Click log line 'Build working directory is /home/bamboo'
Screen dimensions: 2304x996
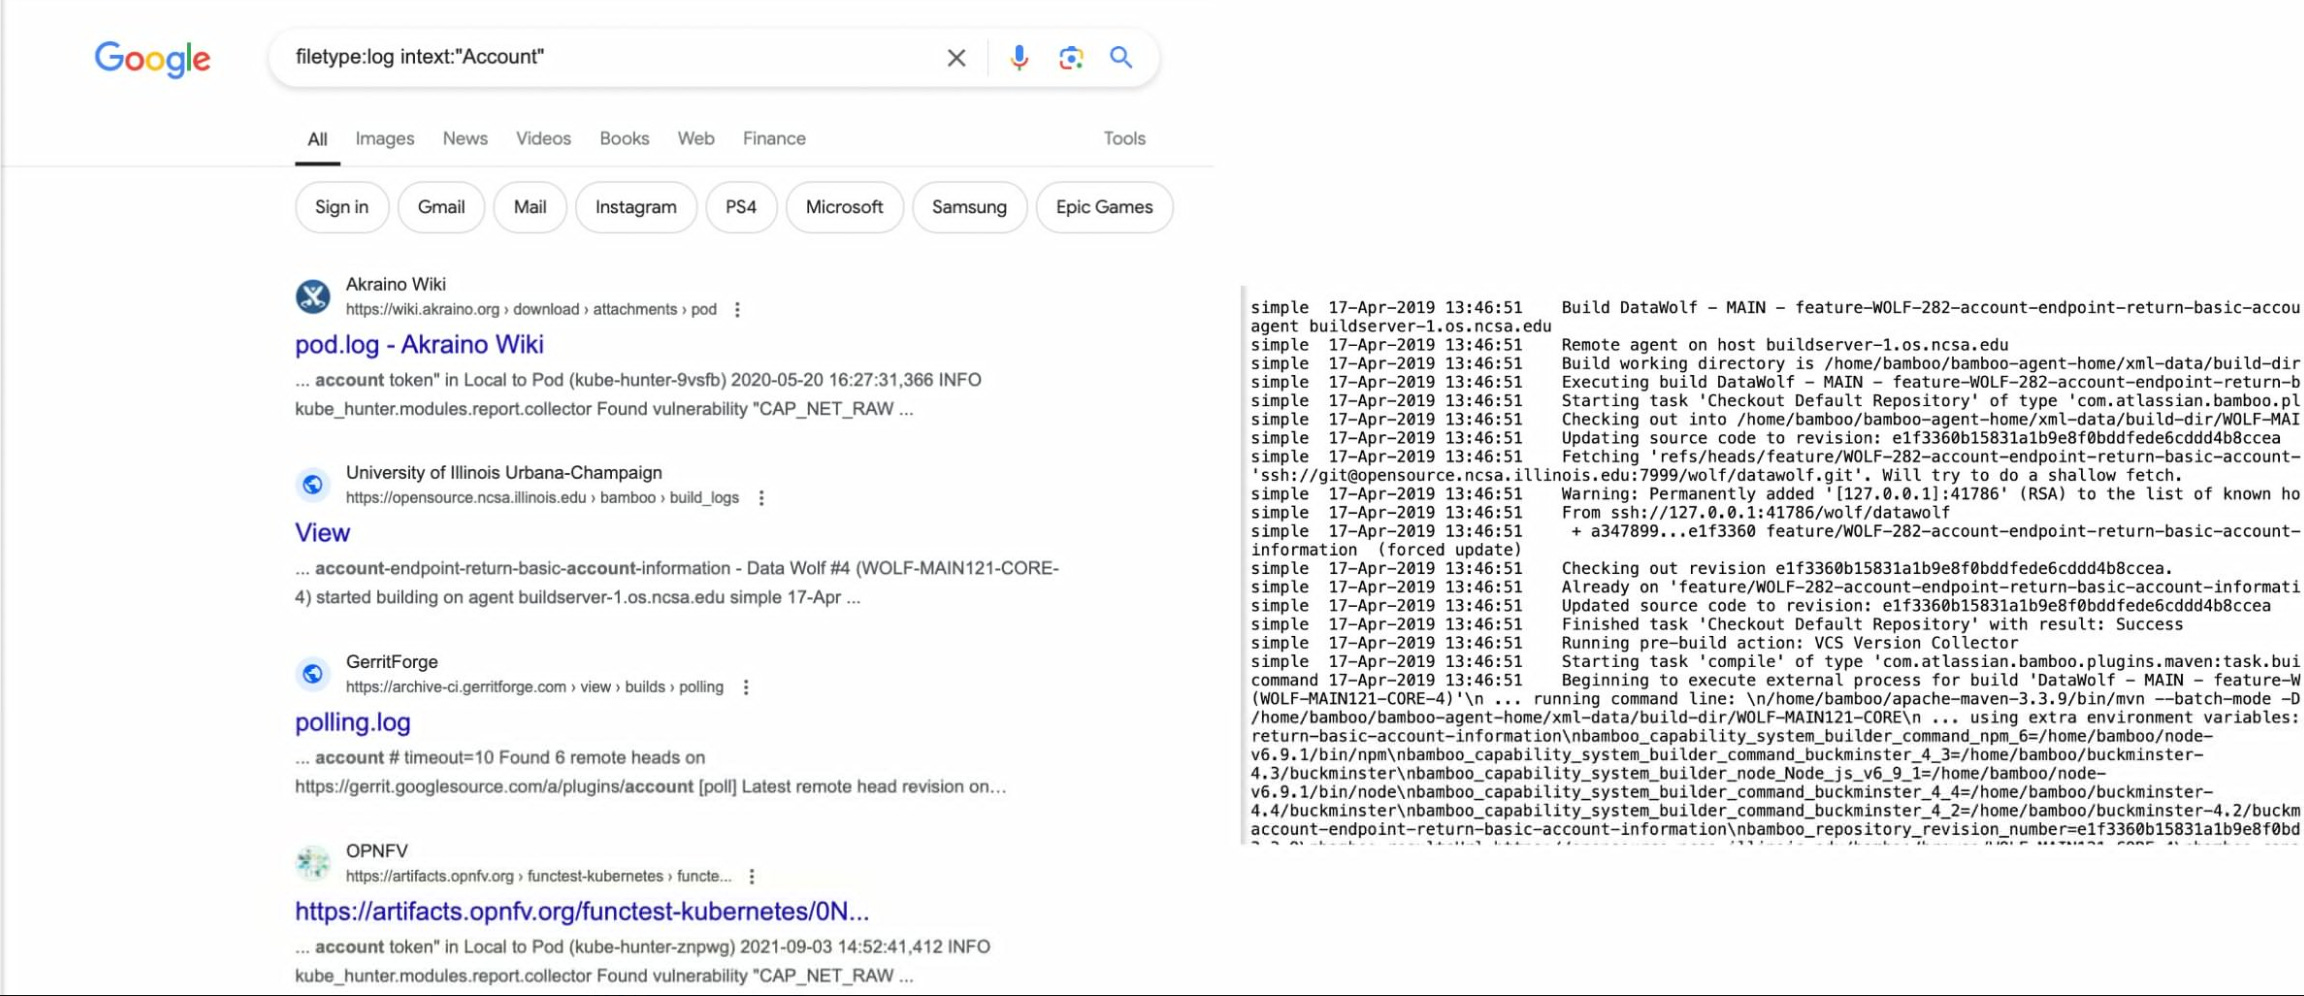tap(1775, 363)
